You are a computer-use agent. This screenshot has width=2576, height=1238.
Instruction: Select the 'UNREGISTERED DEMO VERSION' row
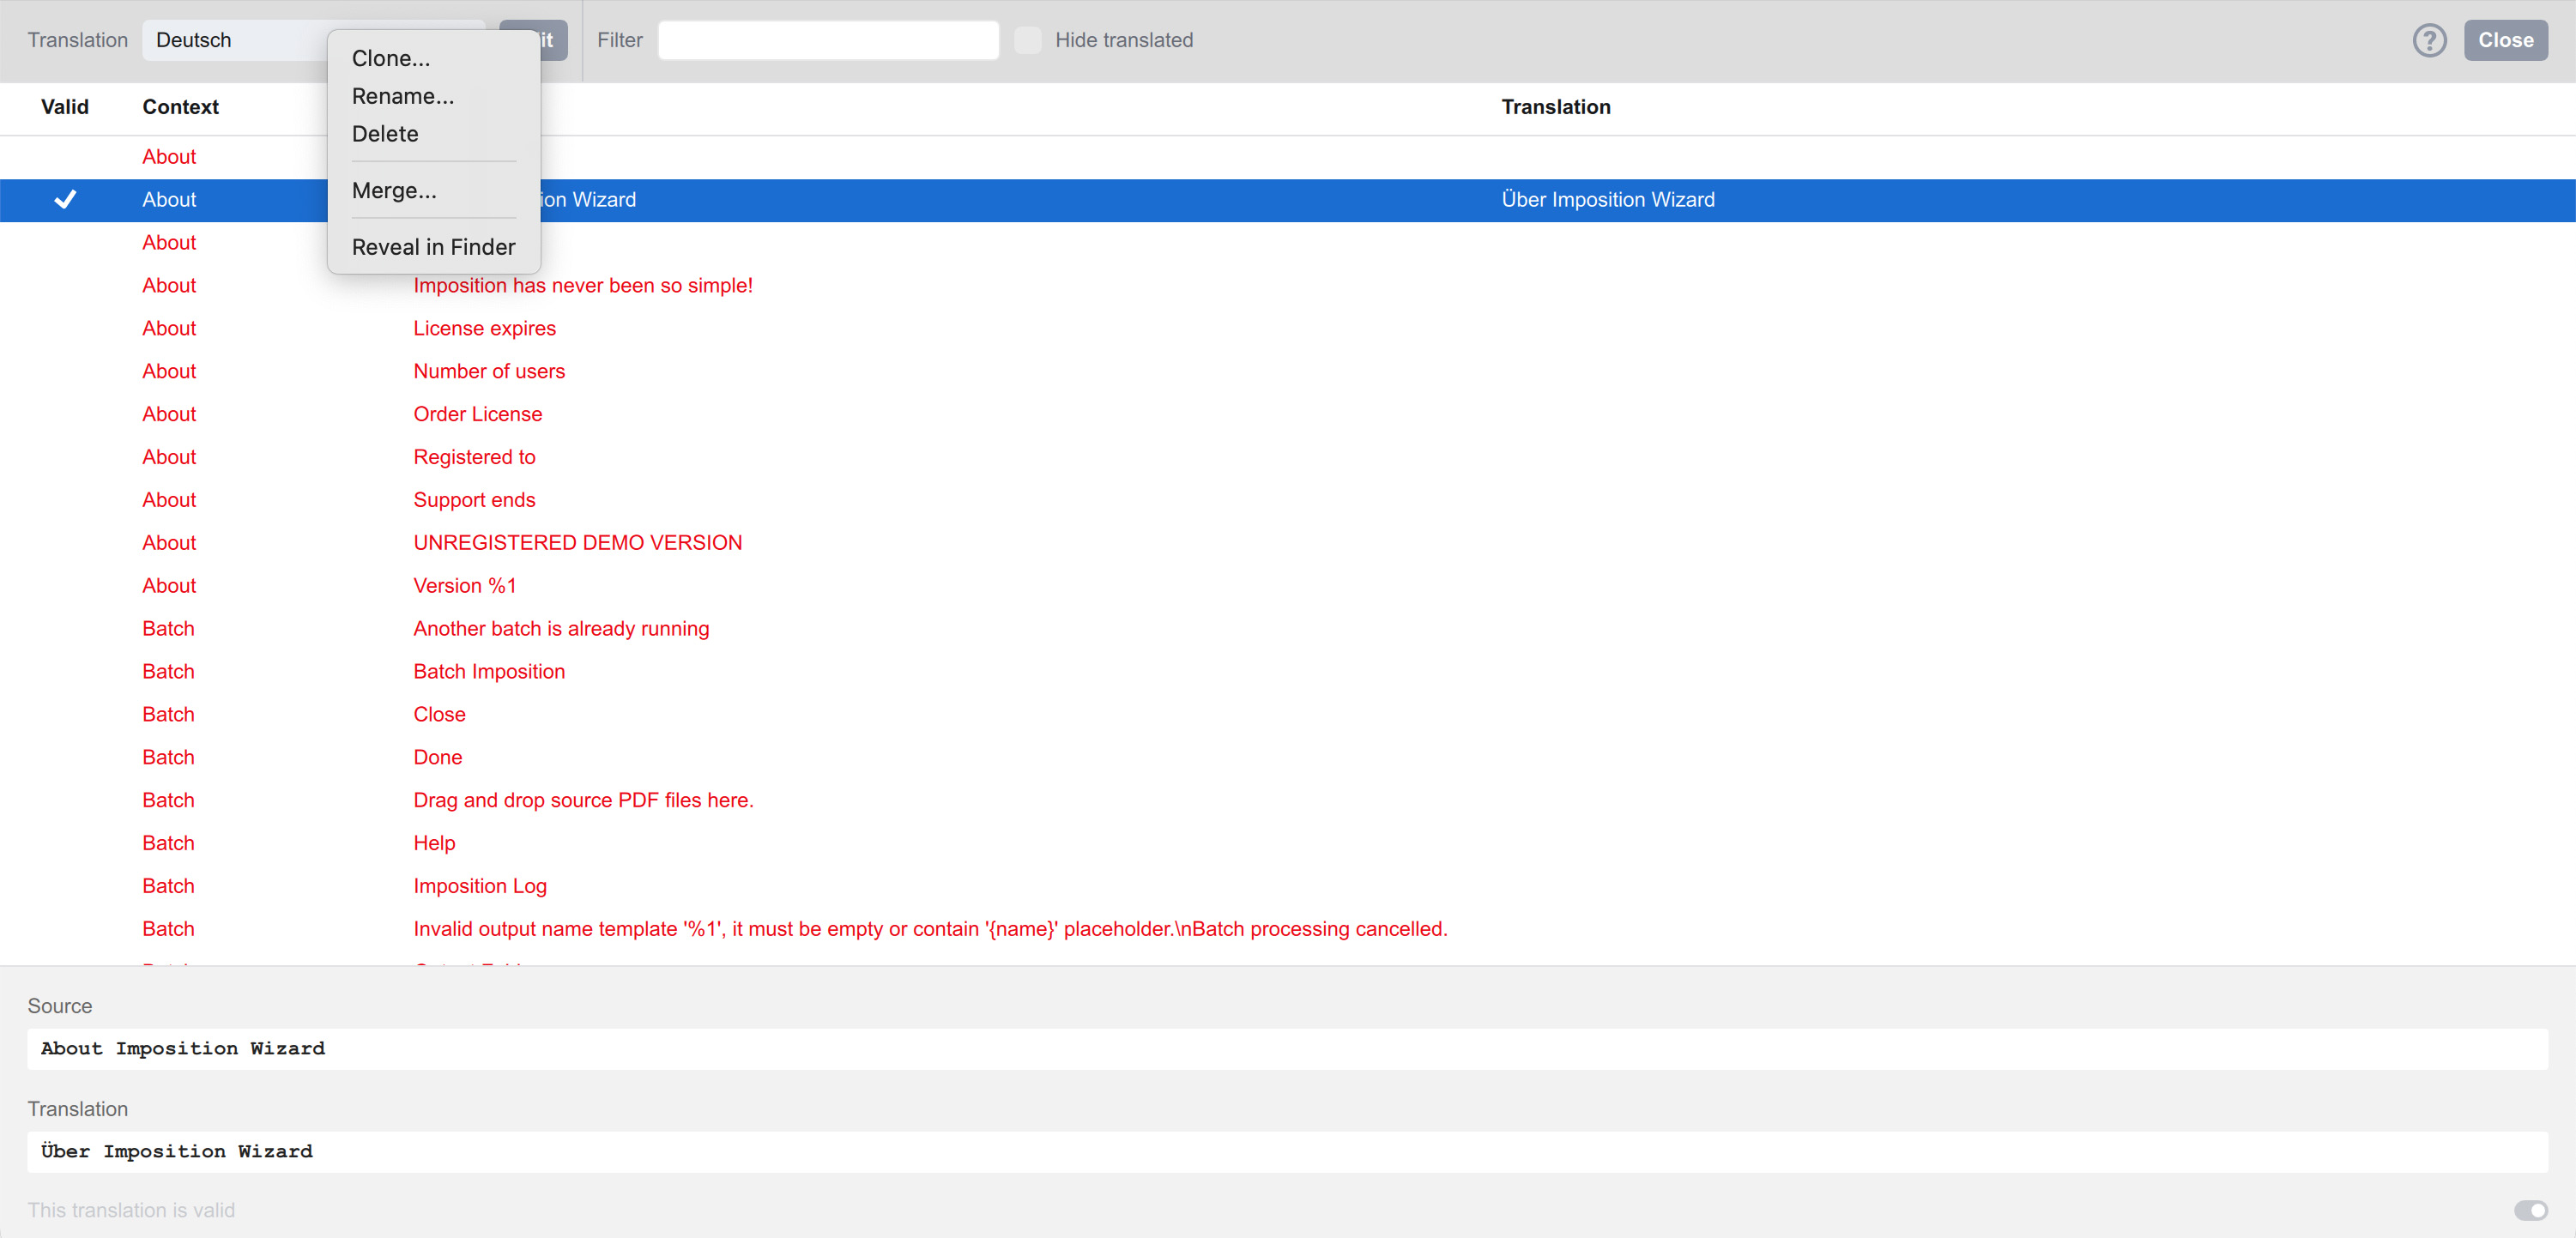(x=577, y=542)
